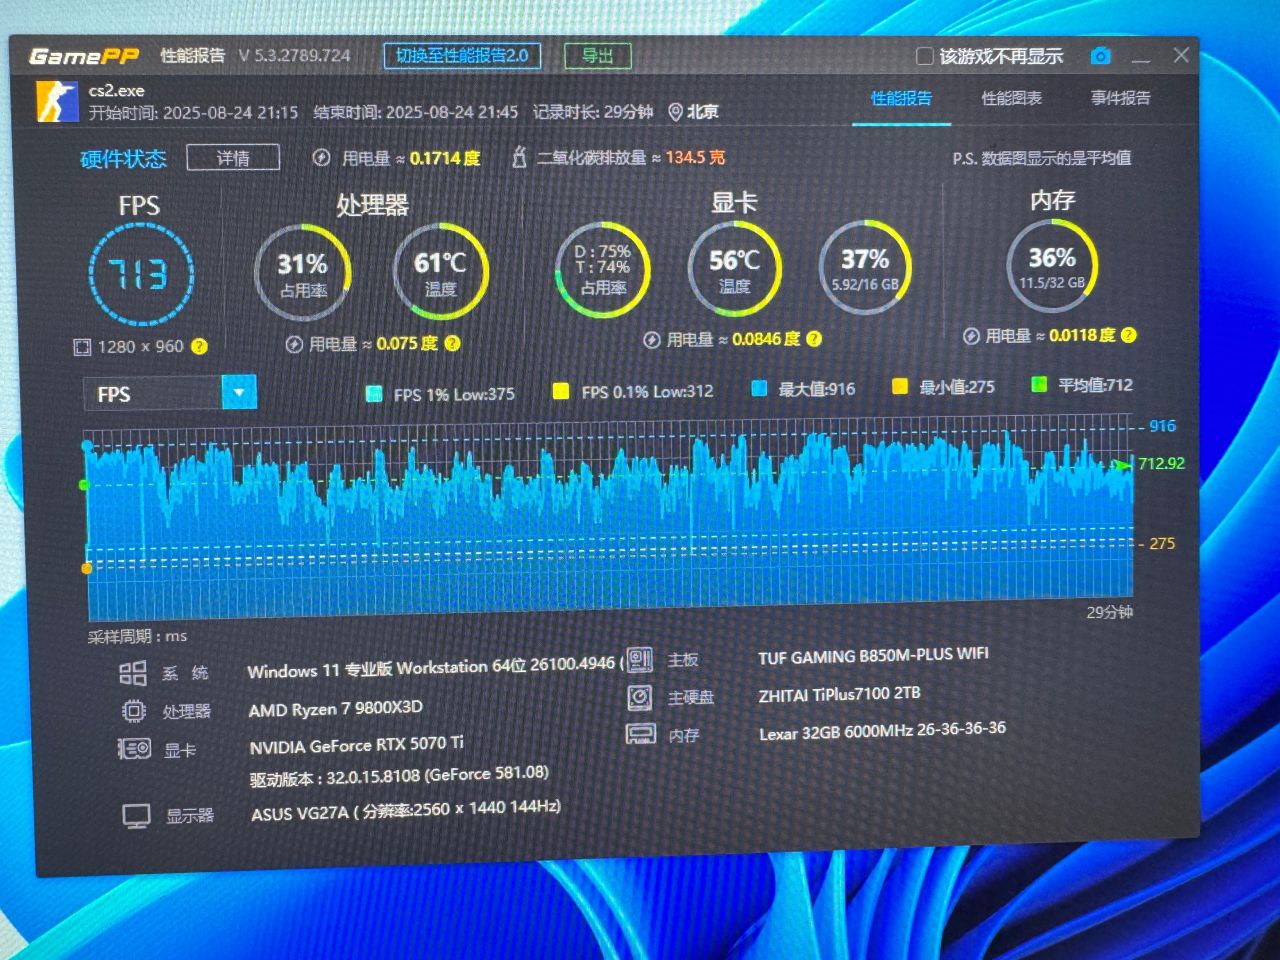This screenshot has width=1280, height=960.
Task: Click the main hard disk icon
Action: (640, 697)
